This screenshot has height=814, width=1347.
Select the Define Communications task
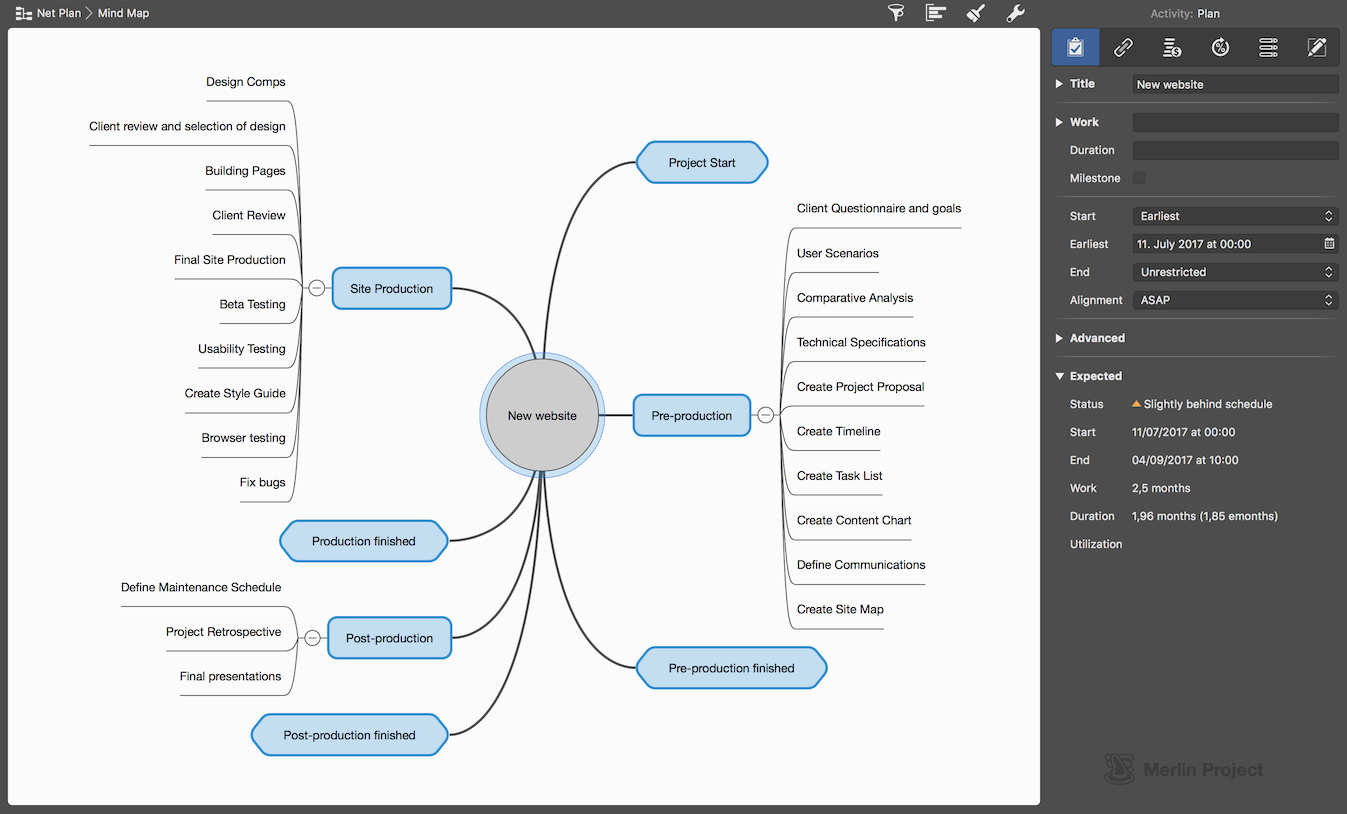point(861,565)
